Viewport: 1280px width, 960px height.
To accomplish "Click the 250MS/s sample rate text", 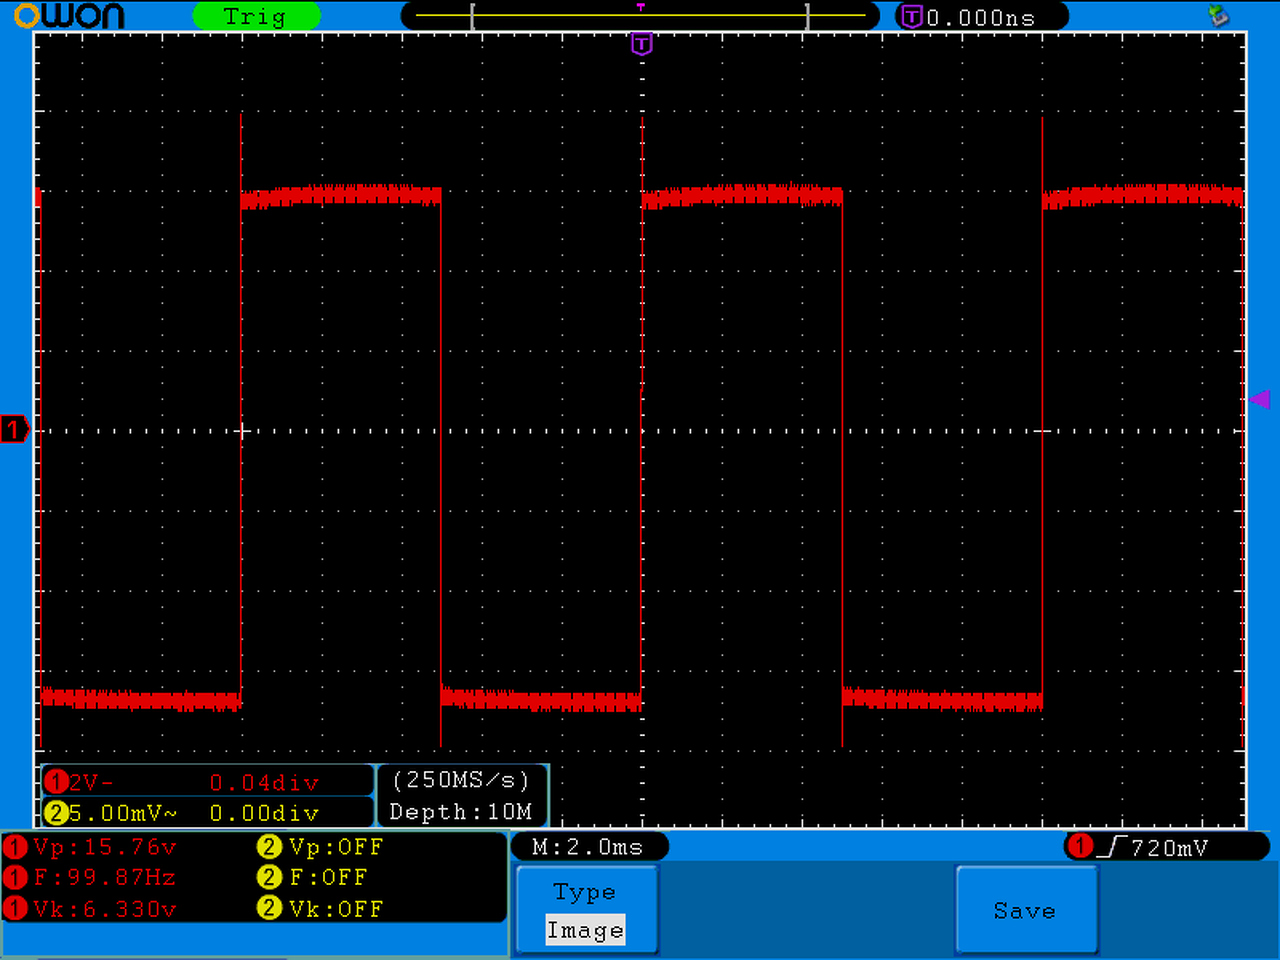I will pos(461,780).
